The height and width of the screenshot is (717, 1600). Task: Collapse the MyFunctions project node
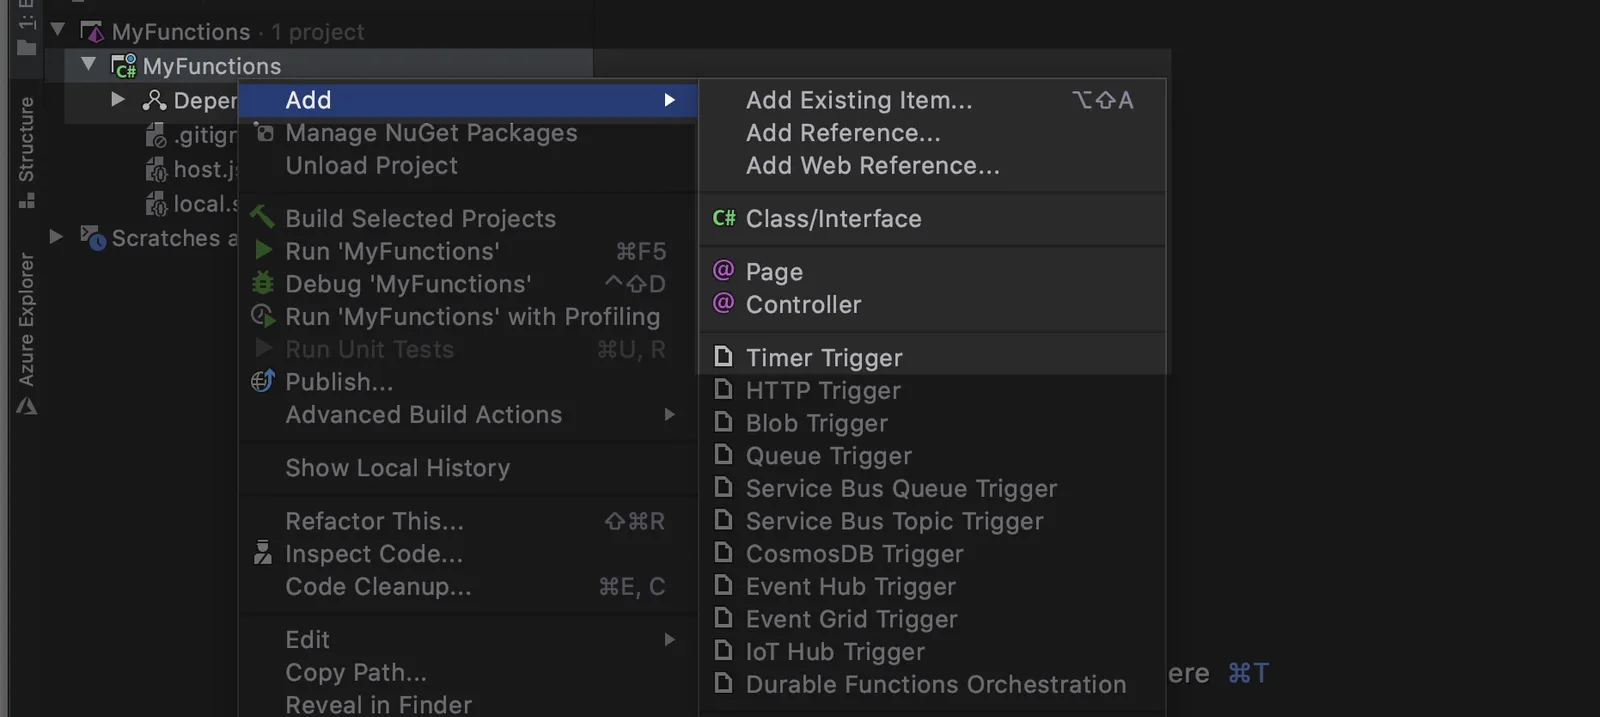click(x=89, y=64)
